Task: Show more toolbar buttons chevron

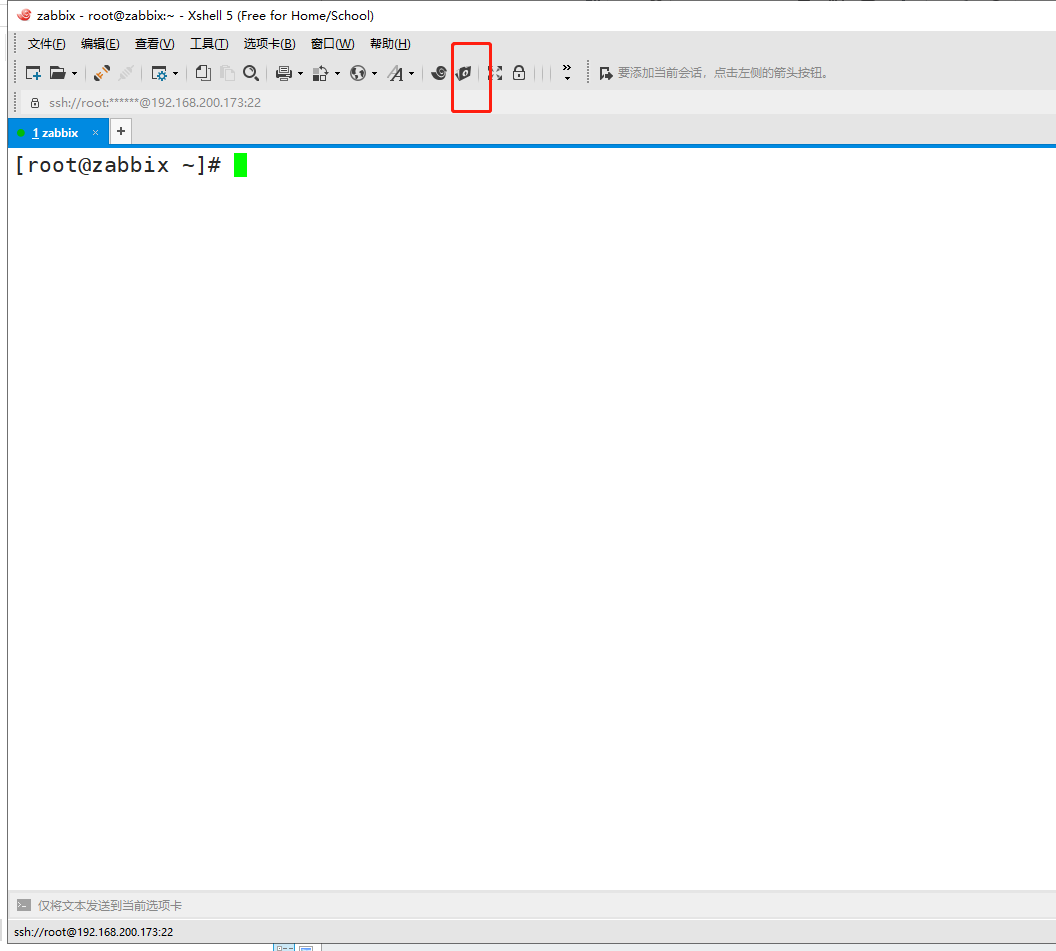Action: point(567,72)
